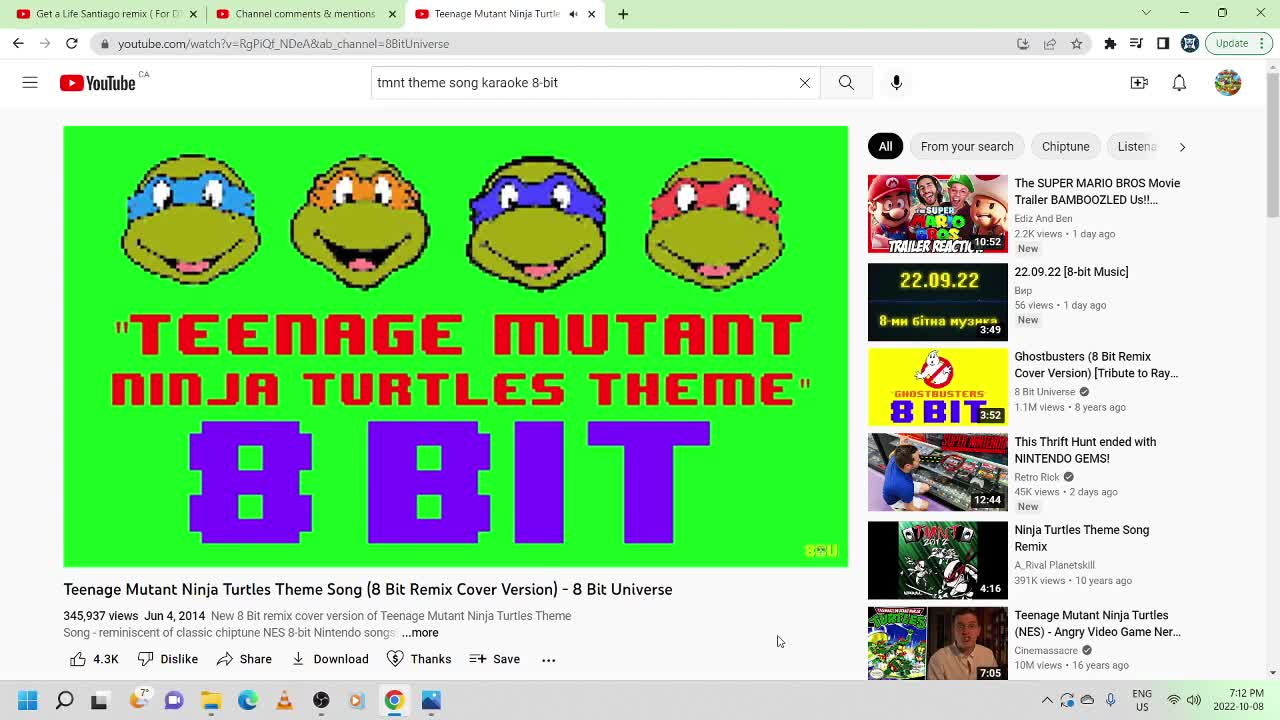The image size is (1280, 720).
Task: Open volume control in system tray
Action: [1194, 700]
